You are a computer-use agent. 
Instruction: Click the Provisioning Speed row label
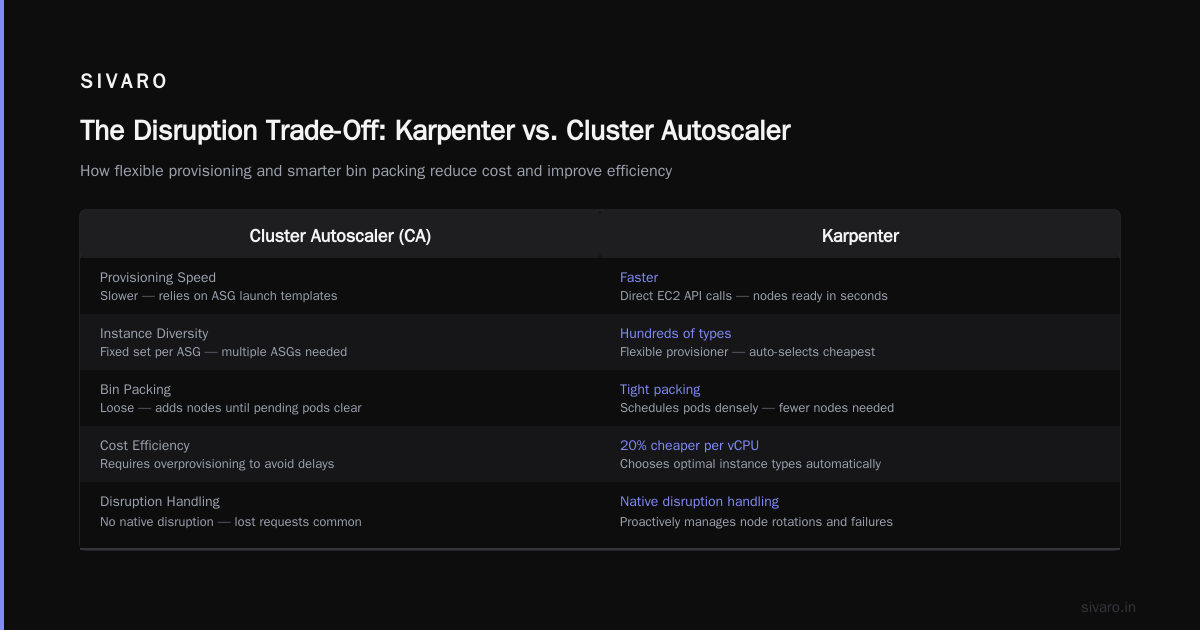click(158, 277)
